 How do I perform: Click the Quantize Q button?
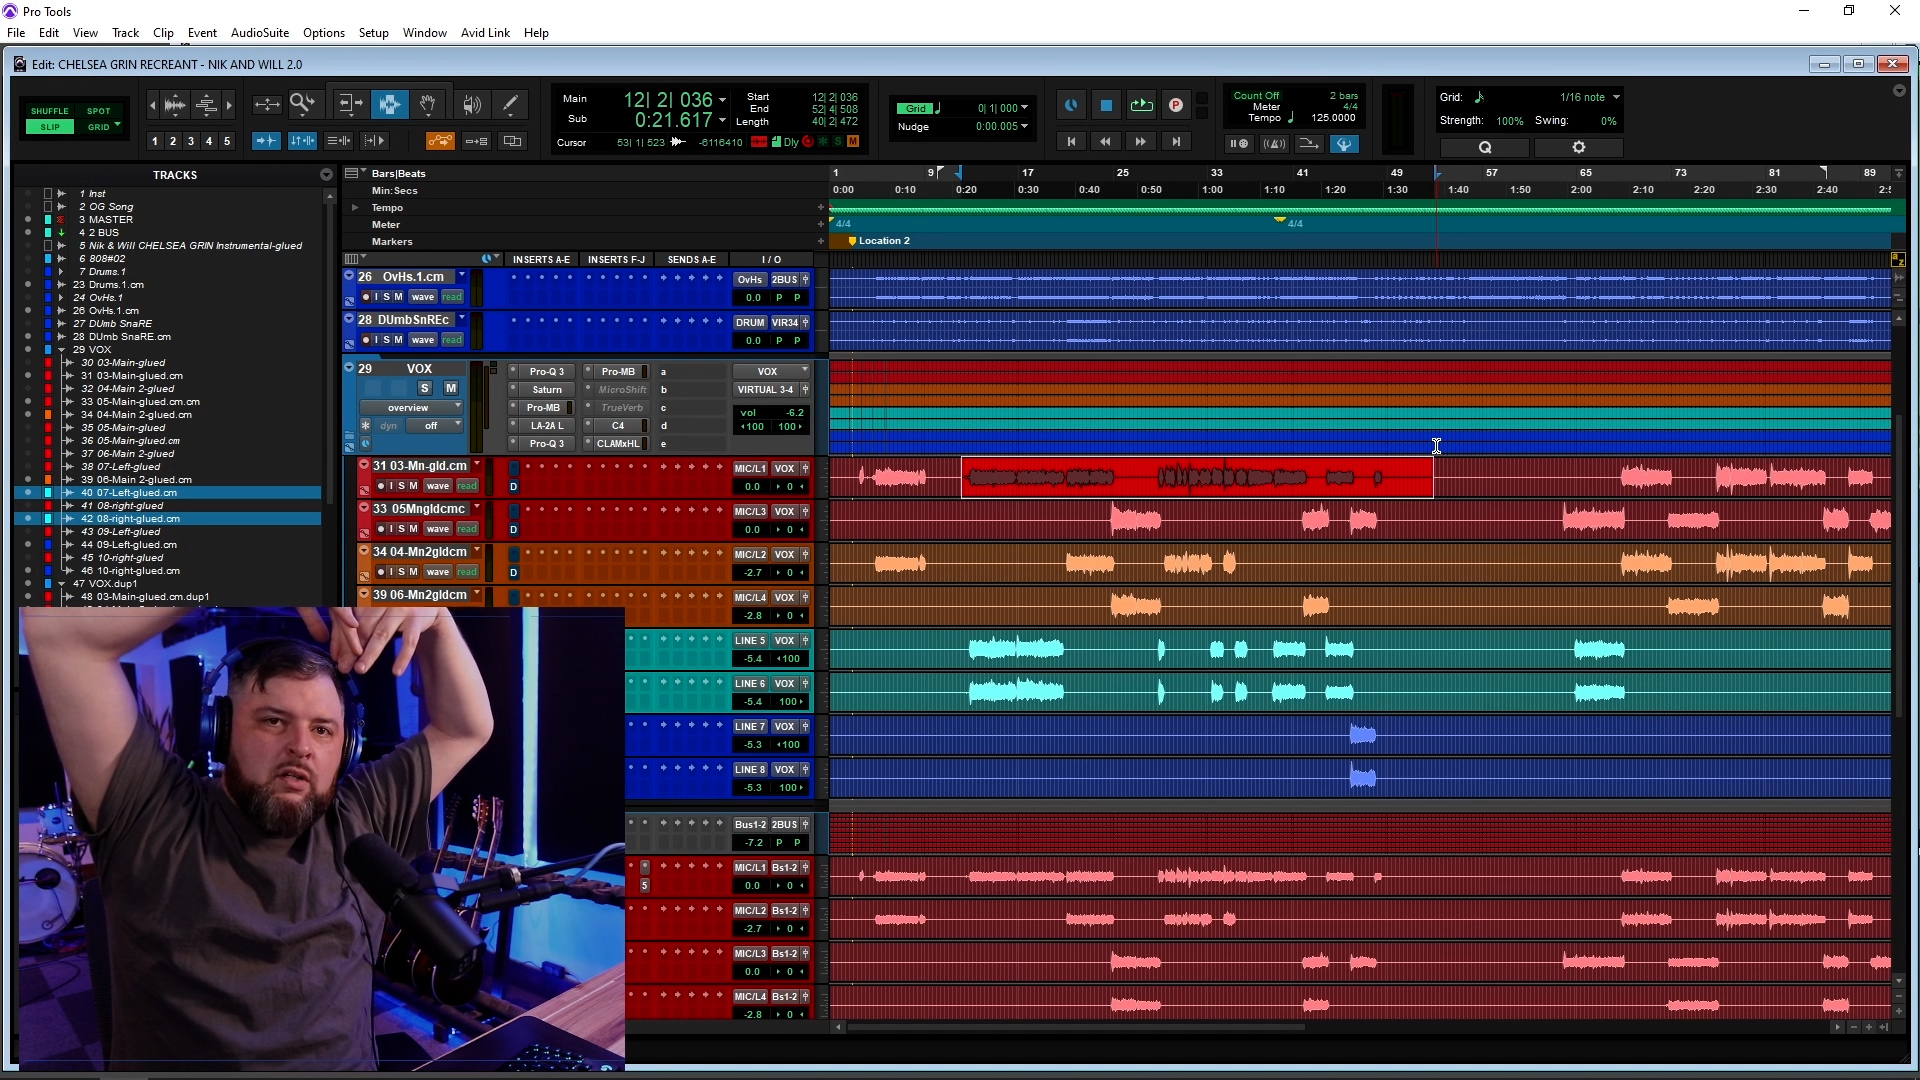pyautogui.click(x=1485, y=147)
